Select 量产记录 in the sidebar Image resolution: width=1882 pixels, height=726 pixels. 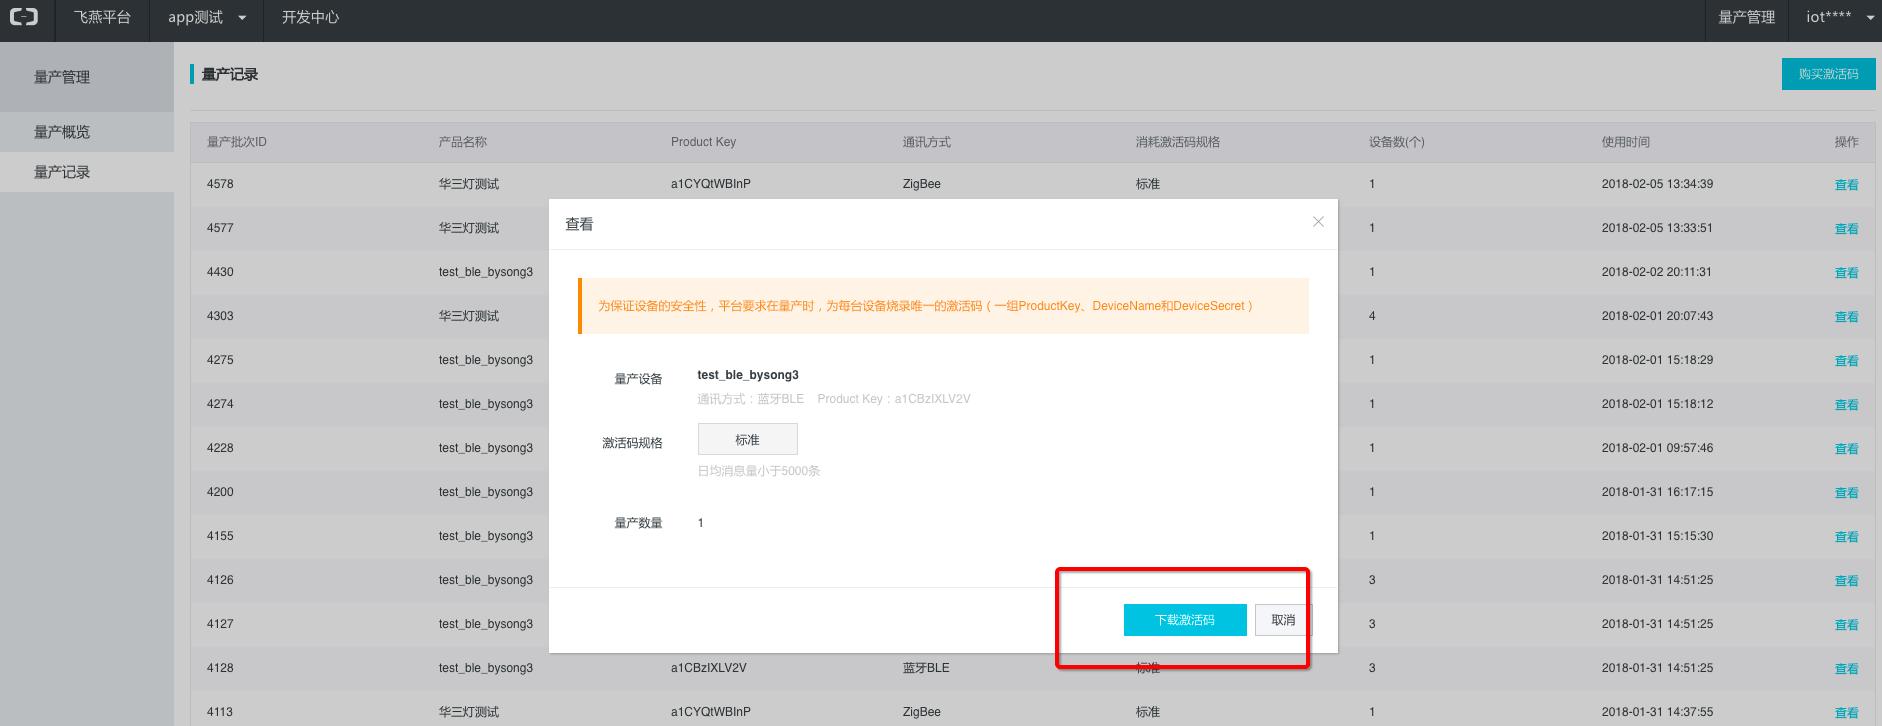tap(62, 172)
